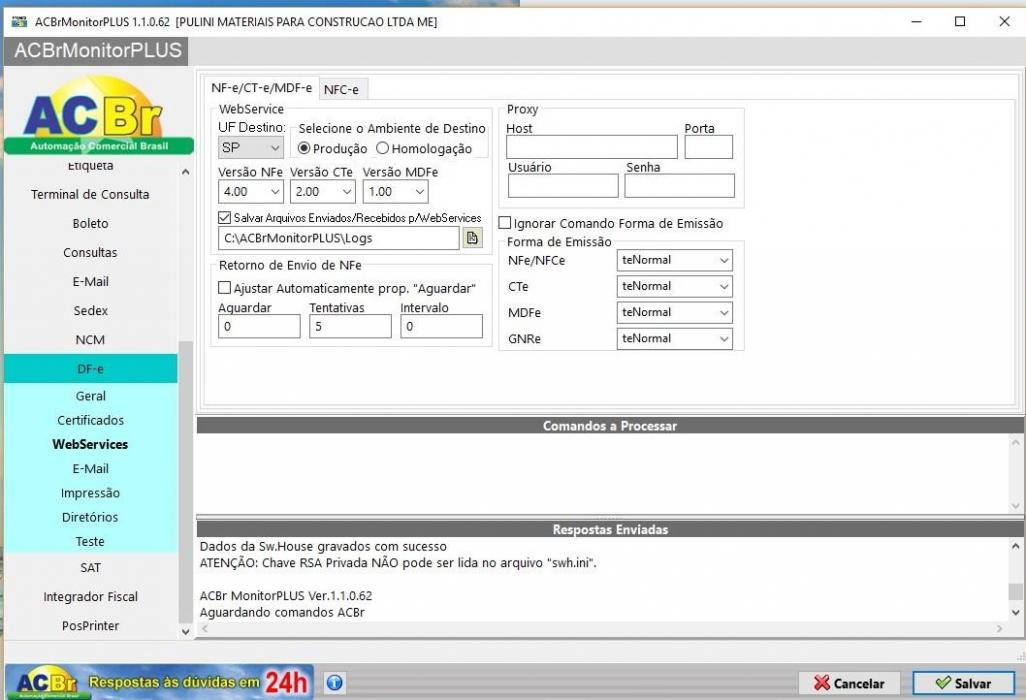Select Produção environment radio button
The height and width of the screenshot is (700, 1026).
304,149
